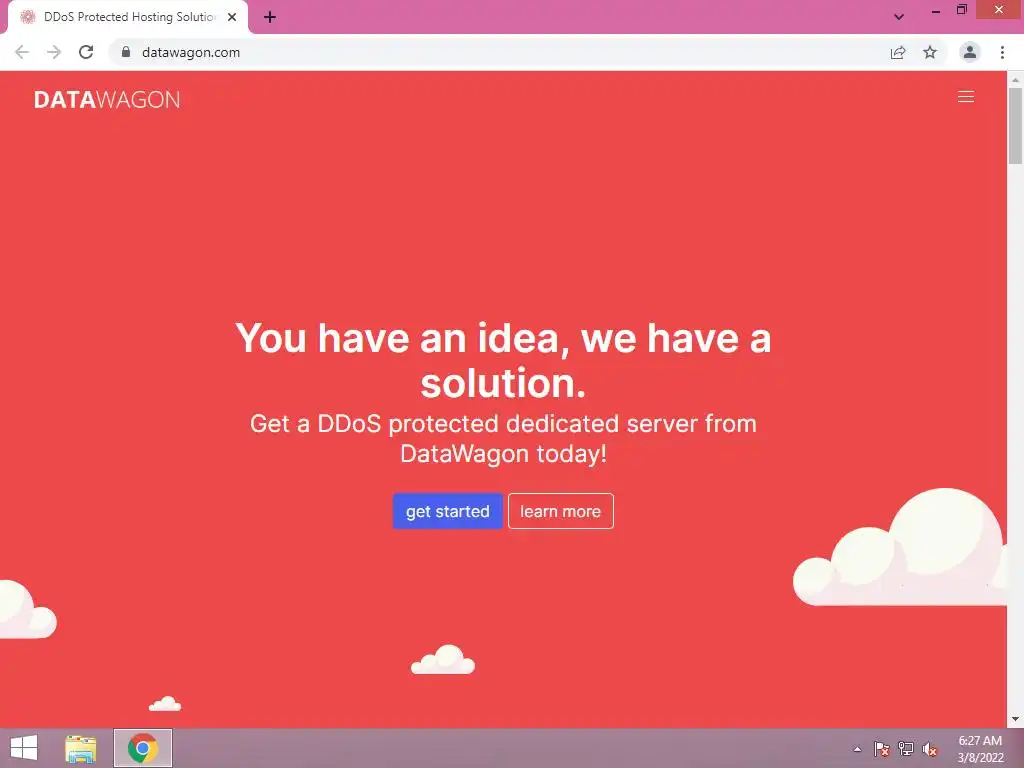
Task: Reload the page with the refresh icon
Action: [x=86, y=52]
